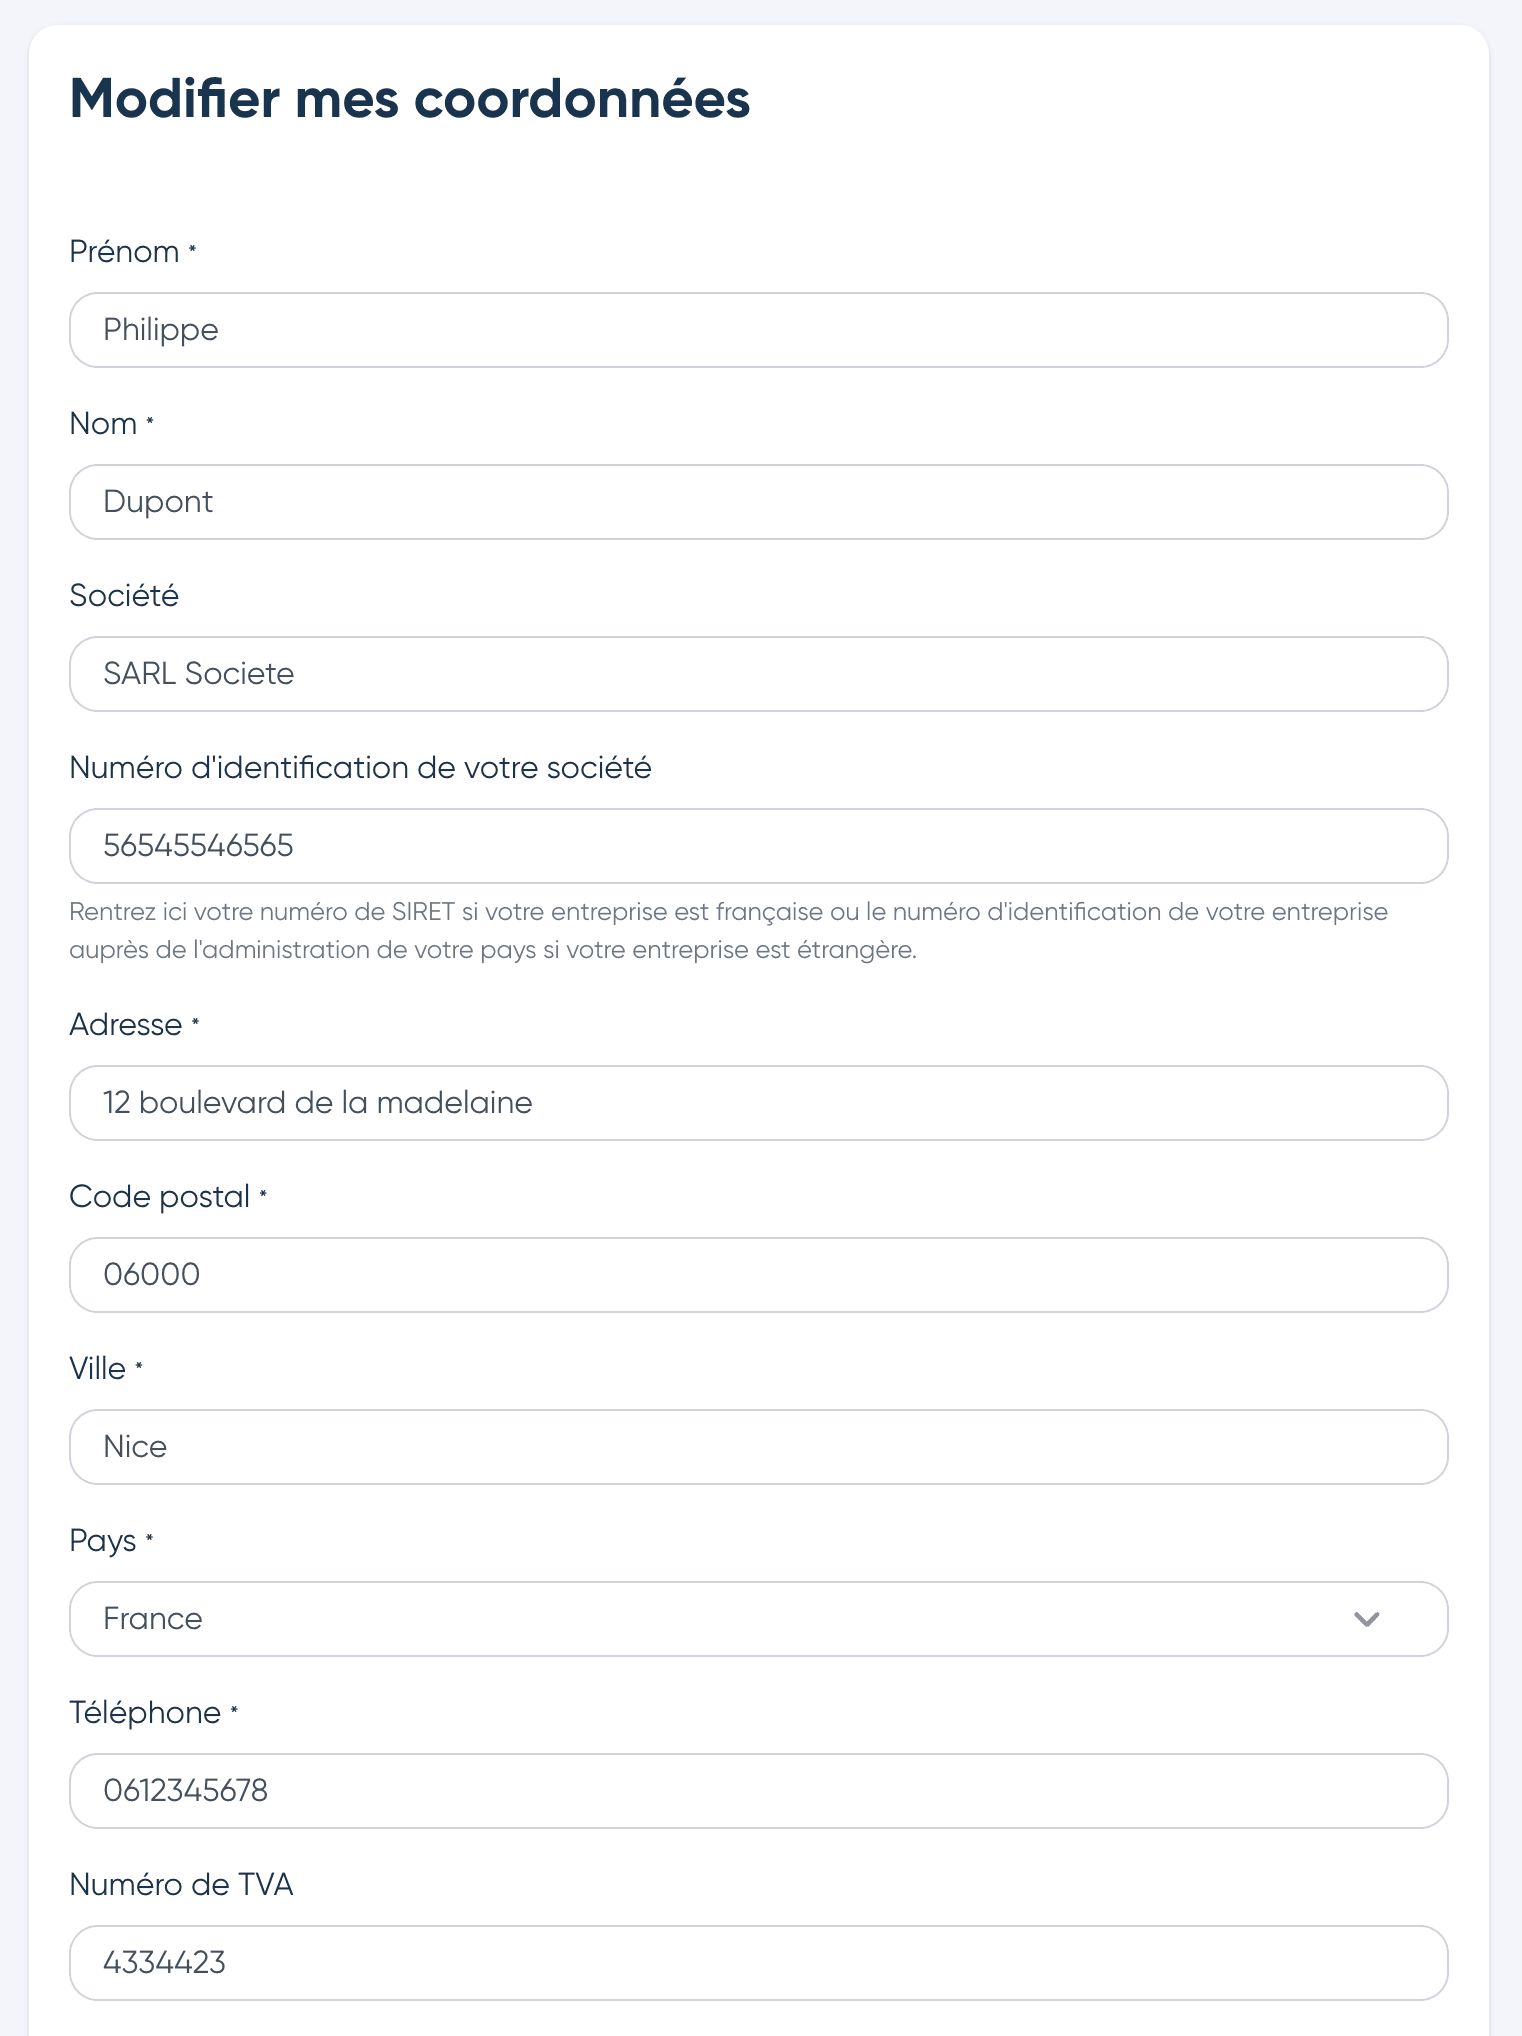Click the Adresse label
This screenshot has height=2036, width=1522.
tap(126, 1024)
